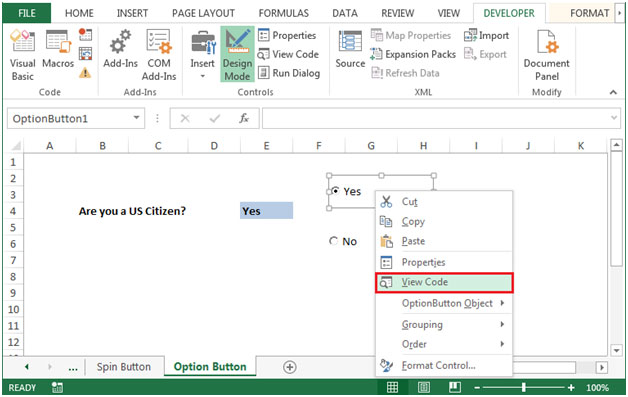The image size is (628, 397).
Task: Switch to the FORMAT tab
Action: pyautogui.click(x=589, y=13)
